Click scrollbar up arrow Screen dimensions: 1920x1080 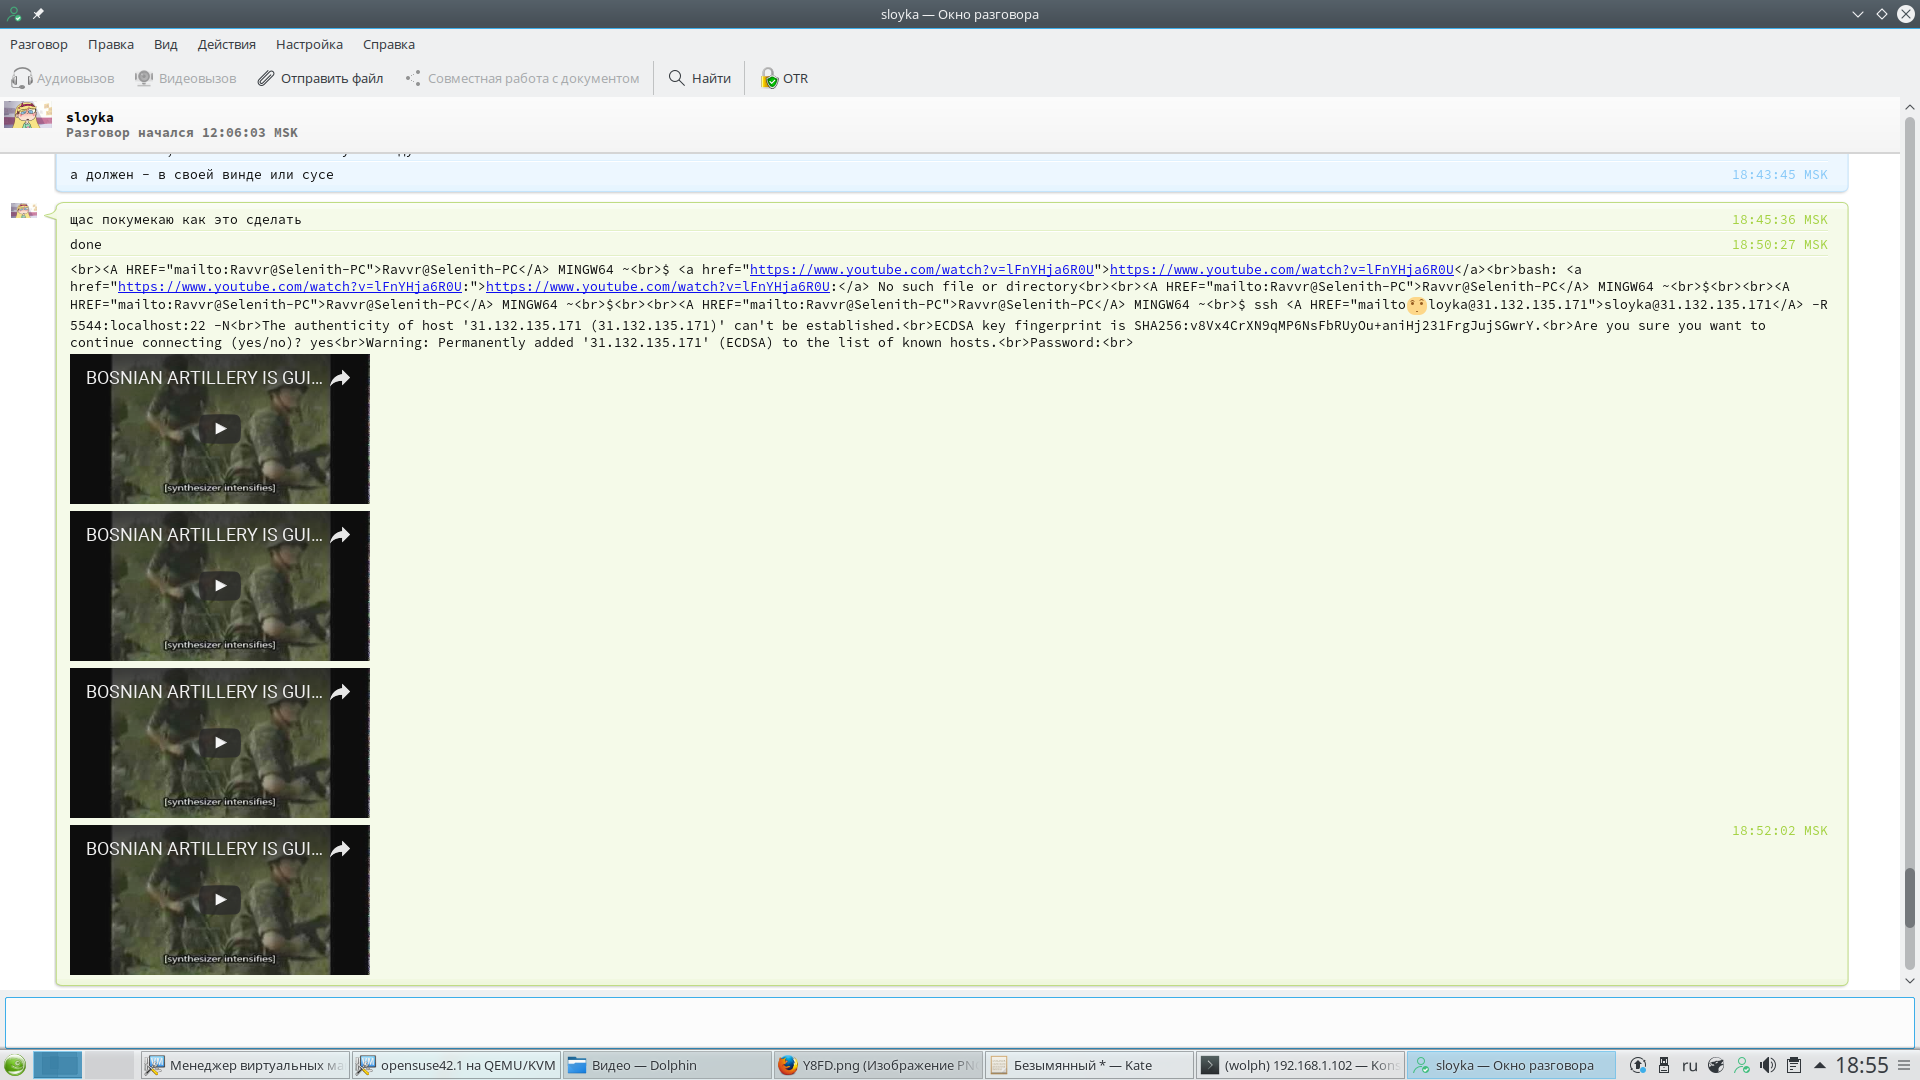click(x=1910, y=107)
